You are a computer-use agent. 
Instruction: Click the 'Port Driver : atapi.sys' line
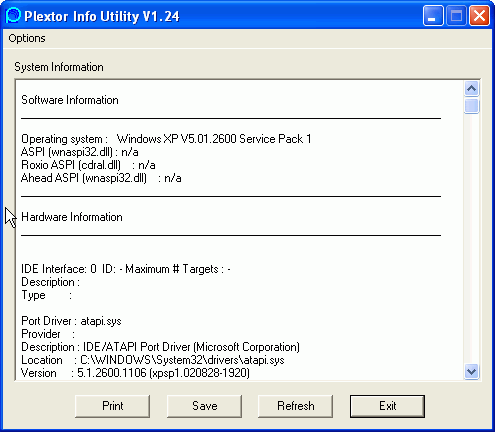tap(71, 321)
